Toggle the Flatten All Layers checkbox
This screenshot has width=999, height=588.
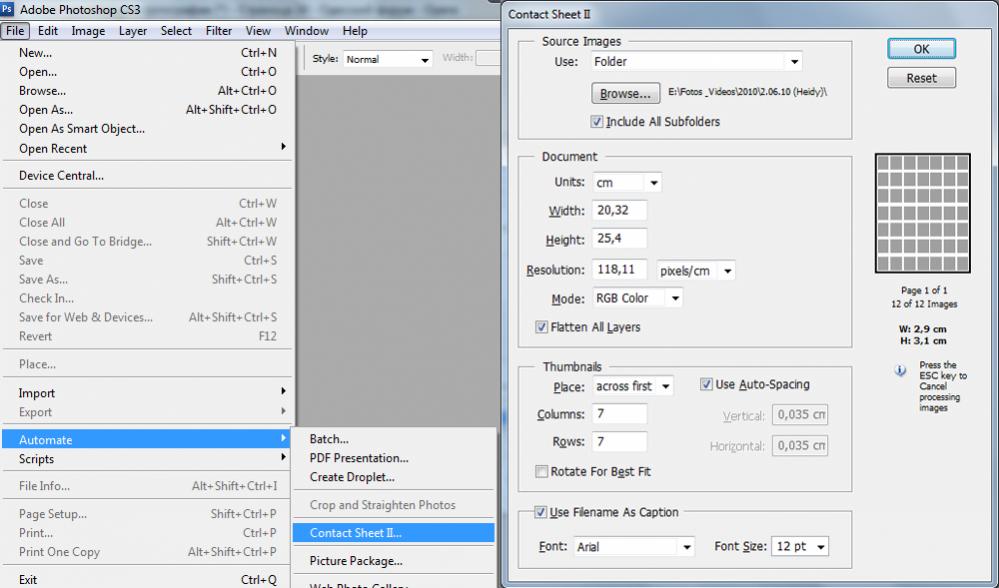coord(542,327)
